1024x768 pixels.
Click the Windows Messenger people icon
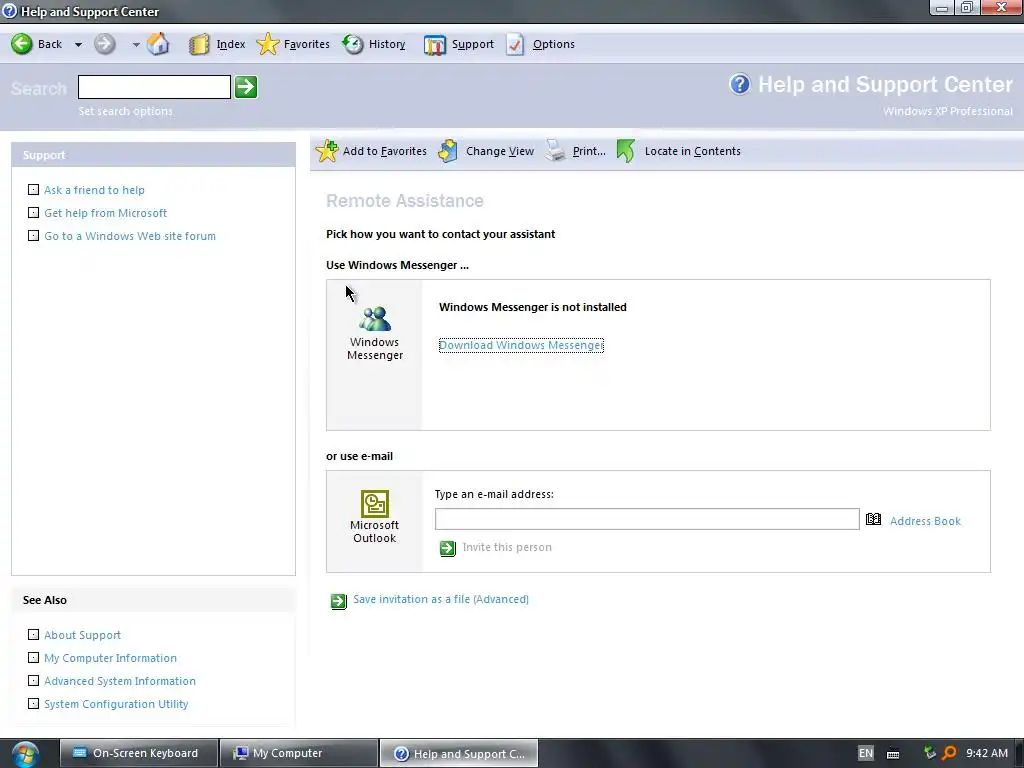point(375,319)
